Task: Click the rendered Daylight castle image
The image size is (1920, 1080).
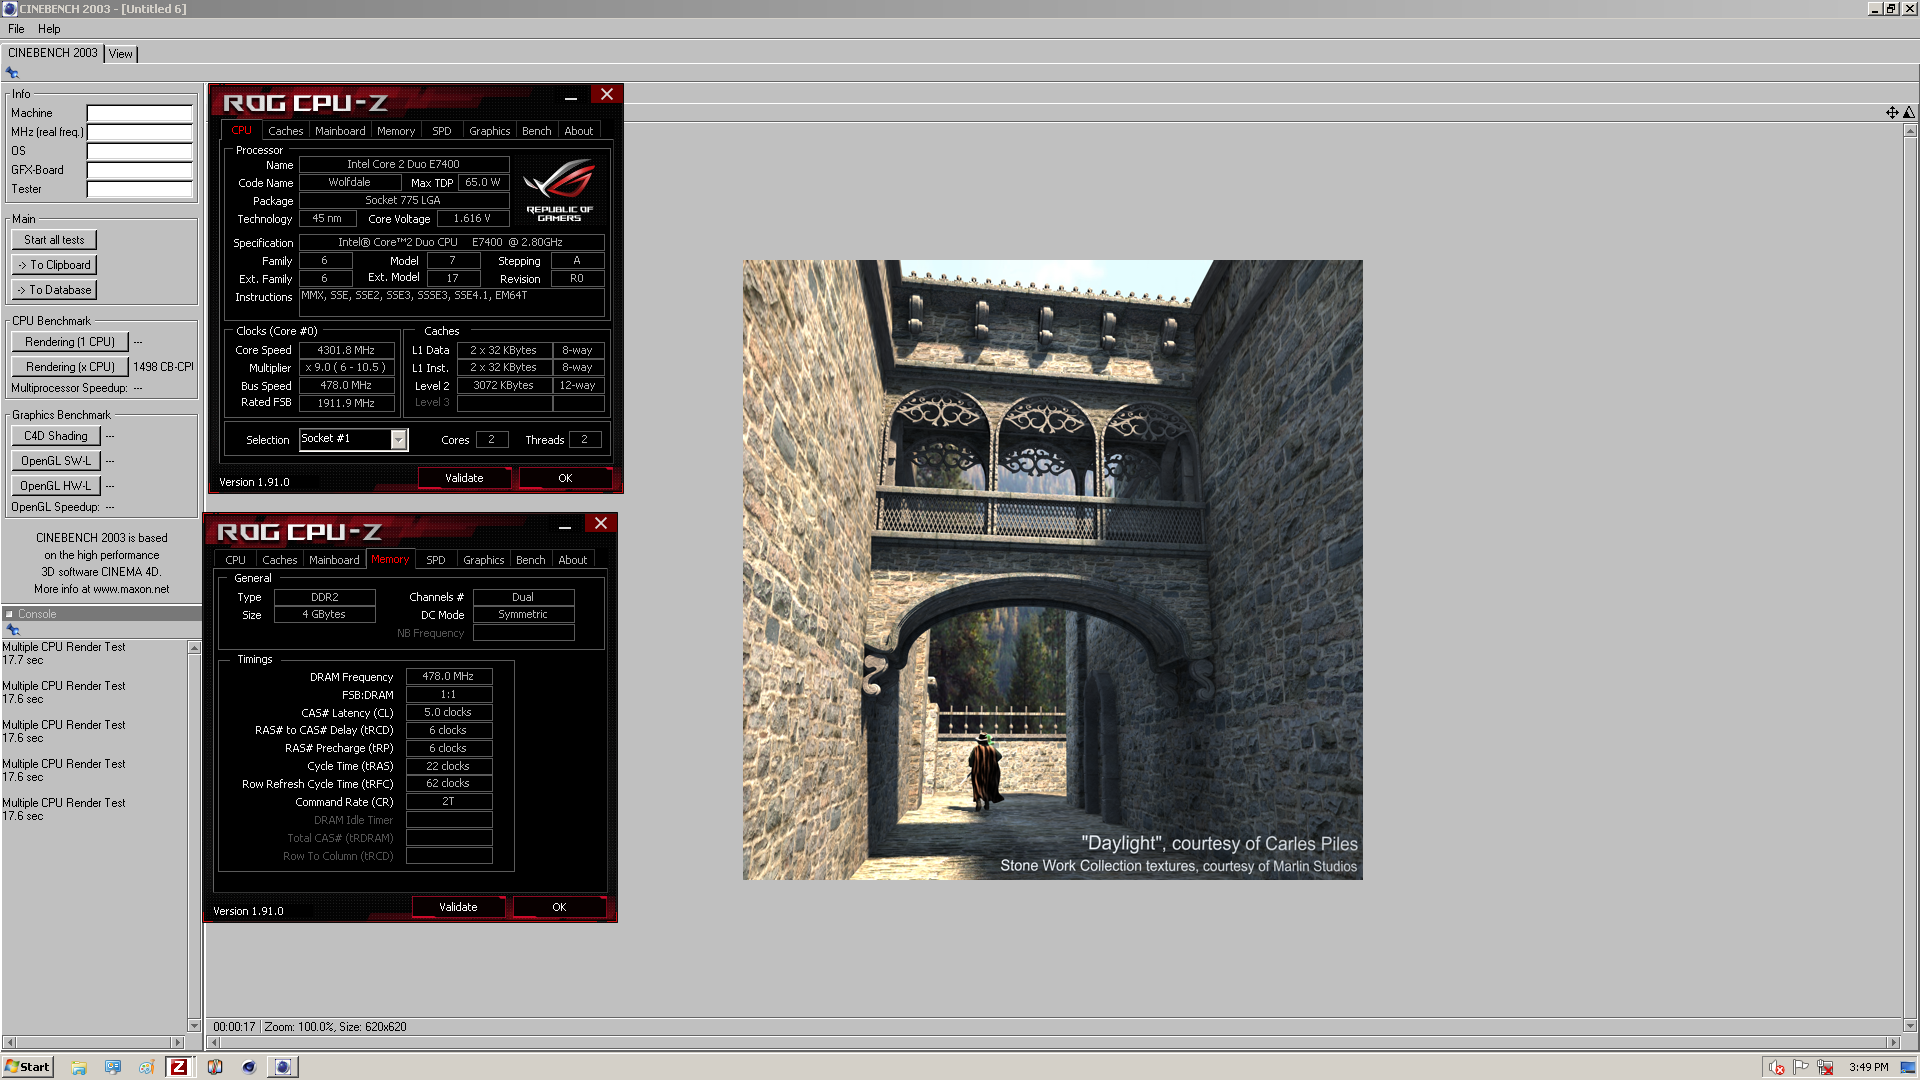Action: point(1052,570)
